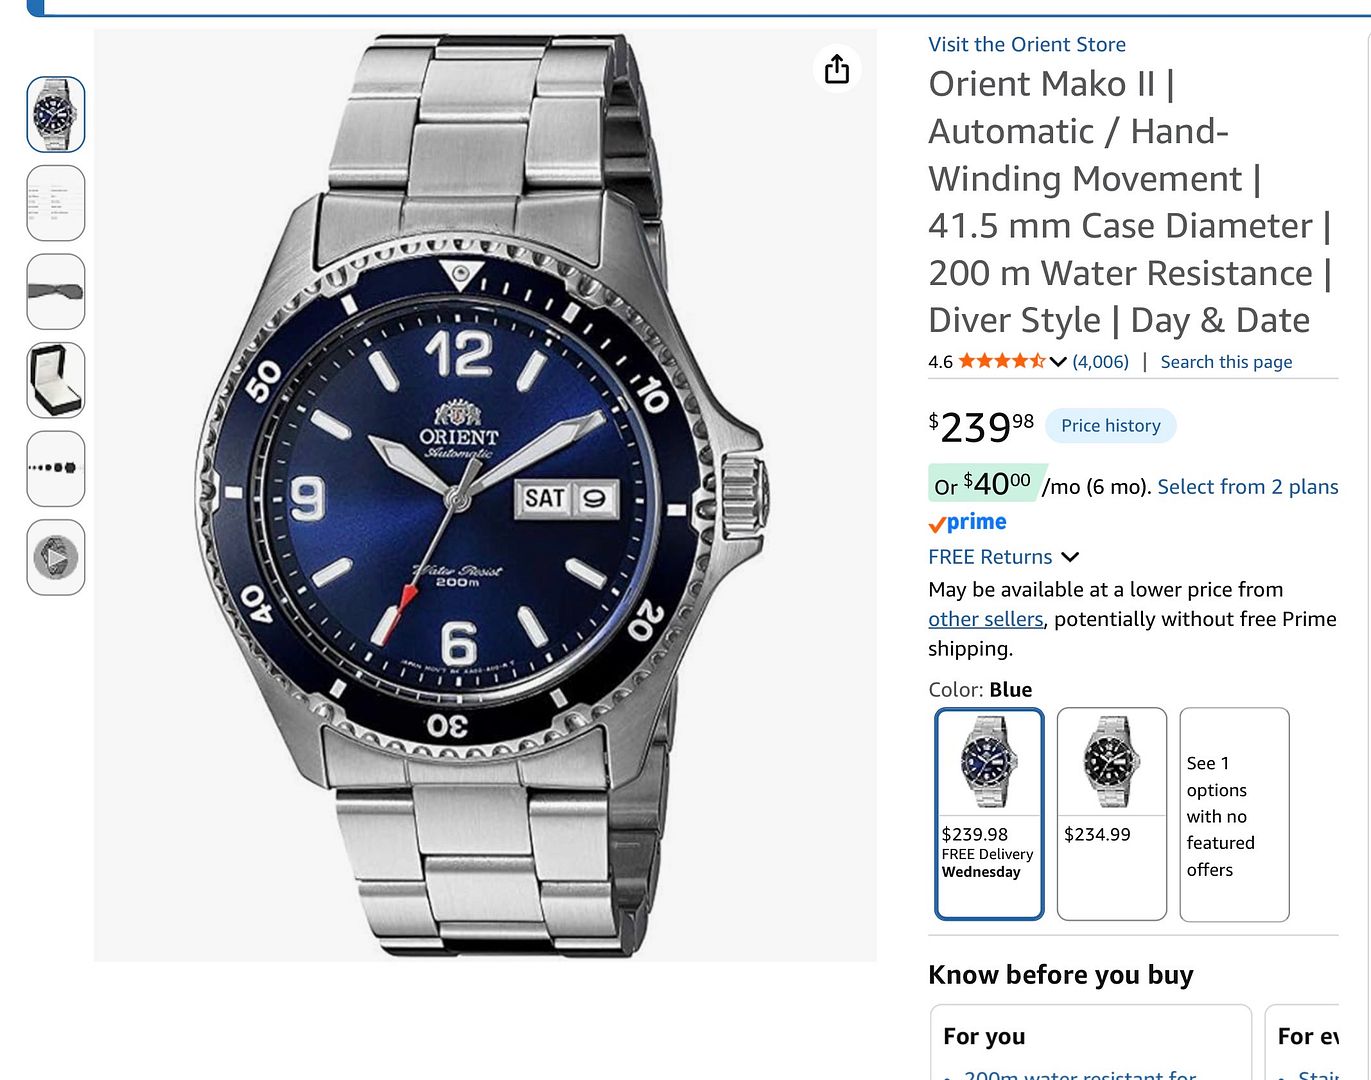Choose the Blue color option at $239.98
Image resolution: width=1371 pixels, height=1080 pixels.
point(989,814)
